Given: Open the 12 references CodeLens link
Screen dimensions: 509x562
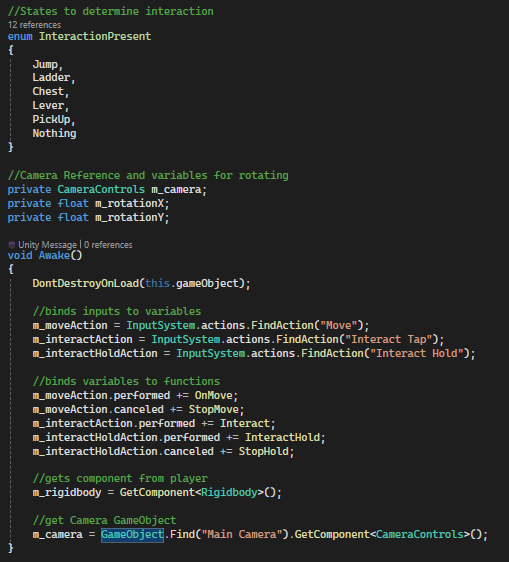Looking at the screenshot, I should pyautogui.click(x=34, y=25).
